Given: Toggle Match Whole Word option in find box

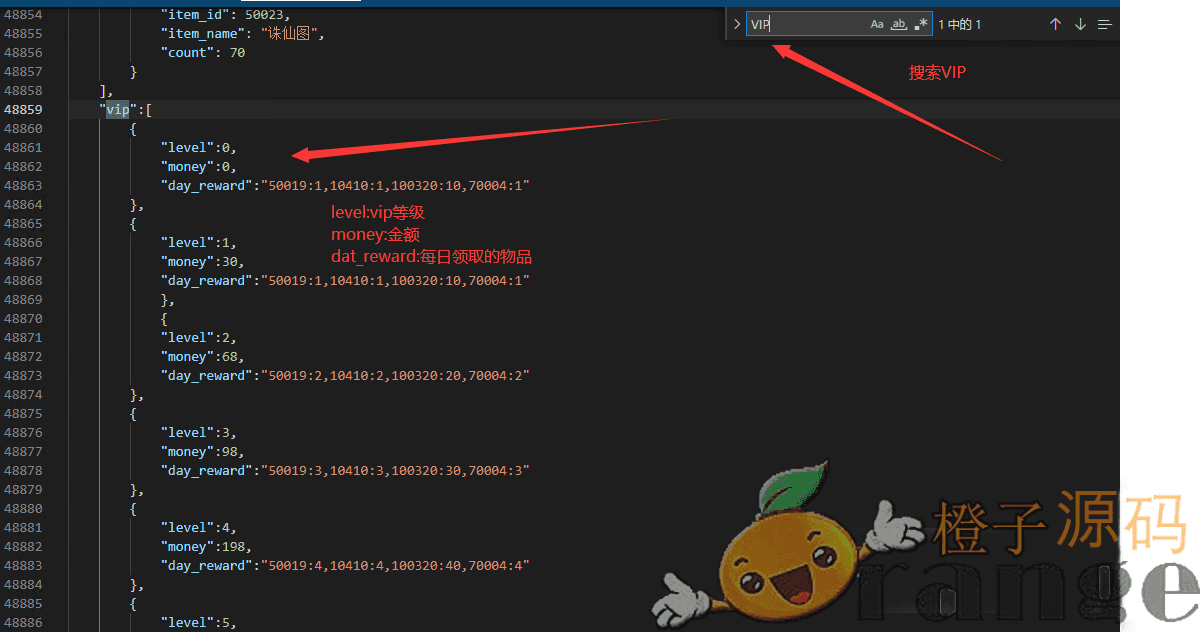Looking at the screenshot, I should click(899, 24).
